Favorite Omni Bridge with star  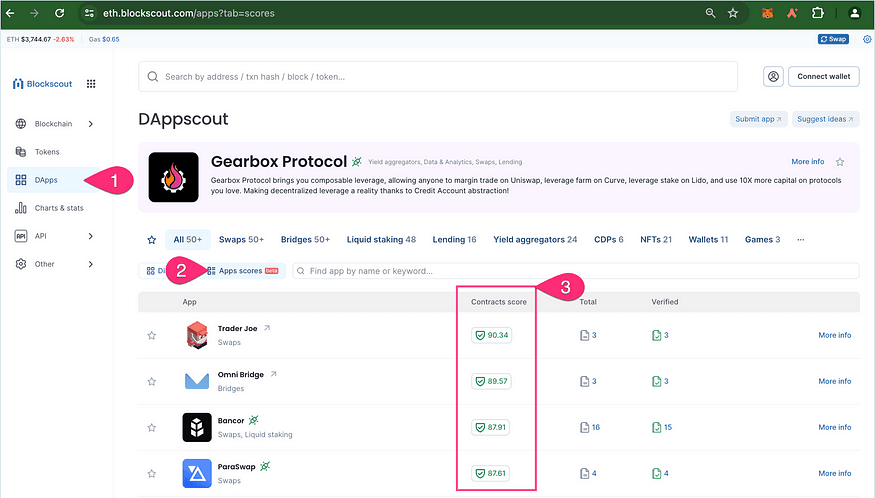click(151, 381)
